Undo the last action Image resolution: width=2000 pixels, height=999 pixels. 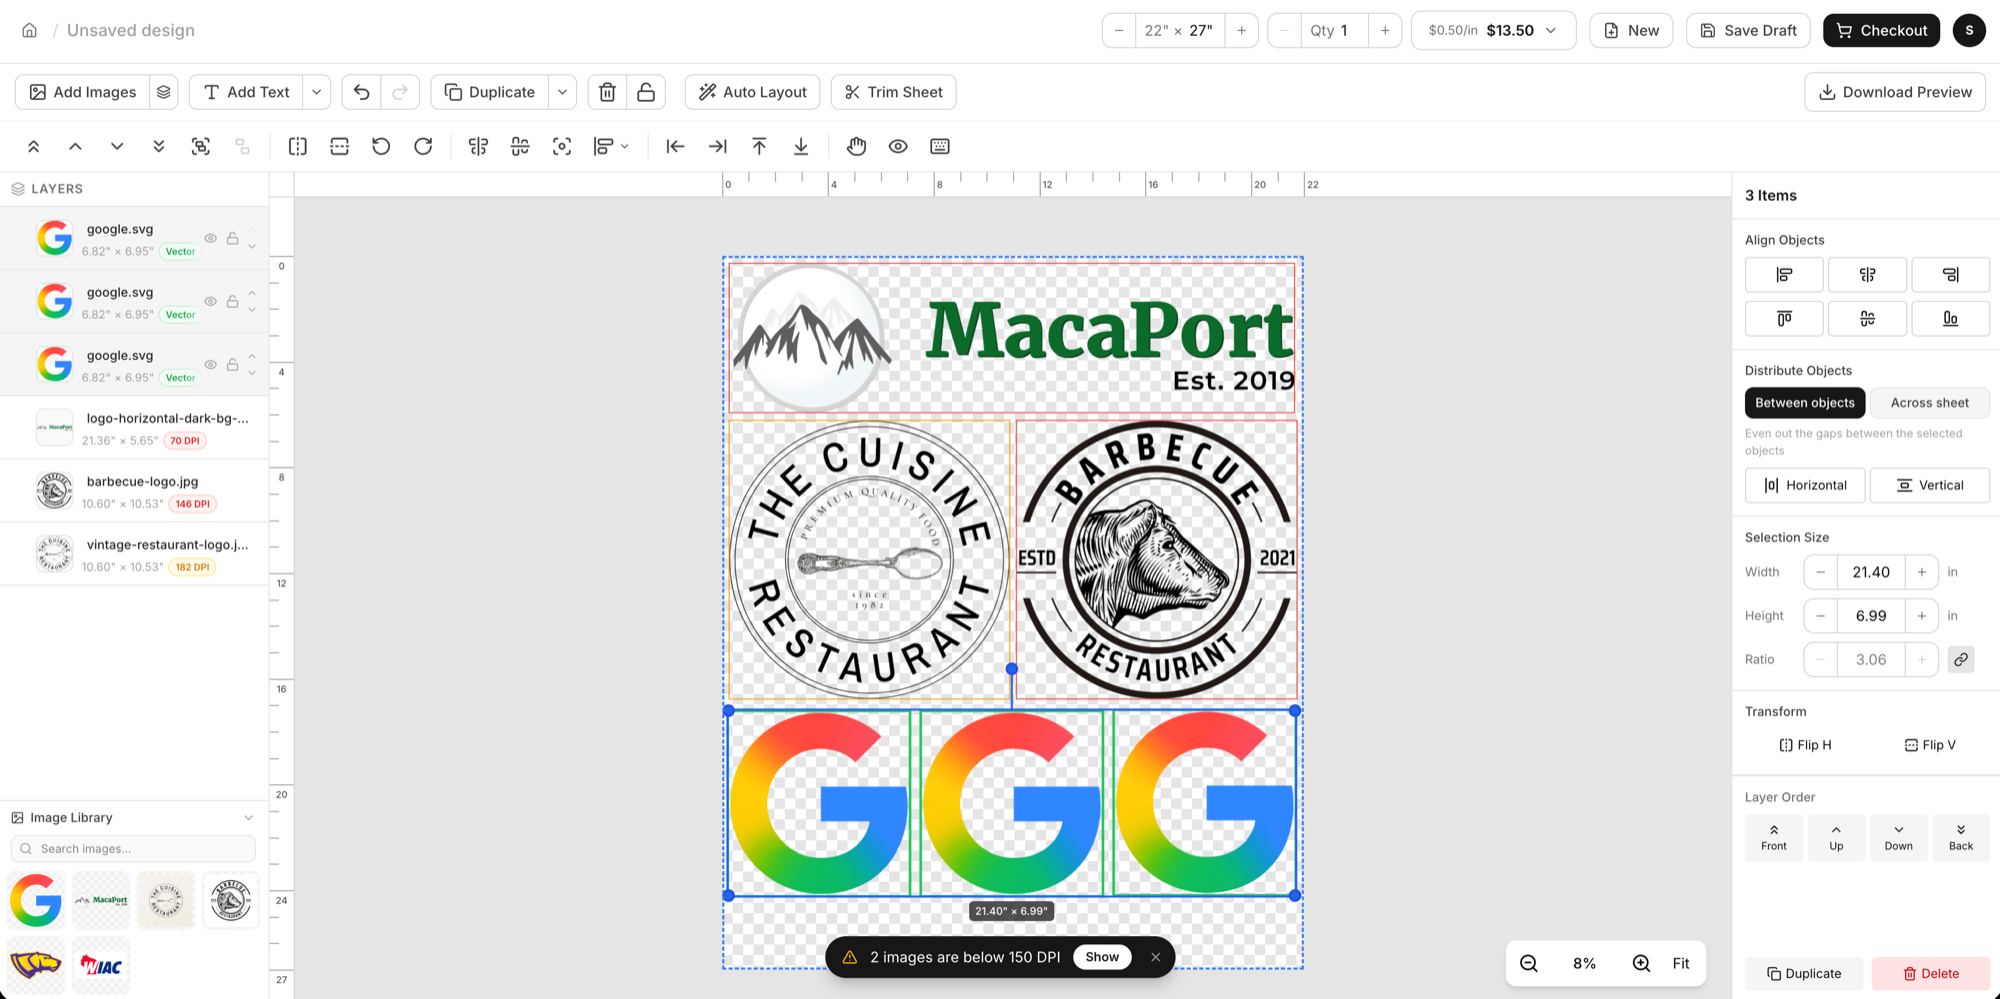(362, 92)
